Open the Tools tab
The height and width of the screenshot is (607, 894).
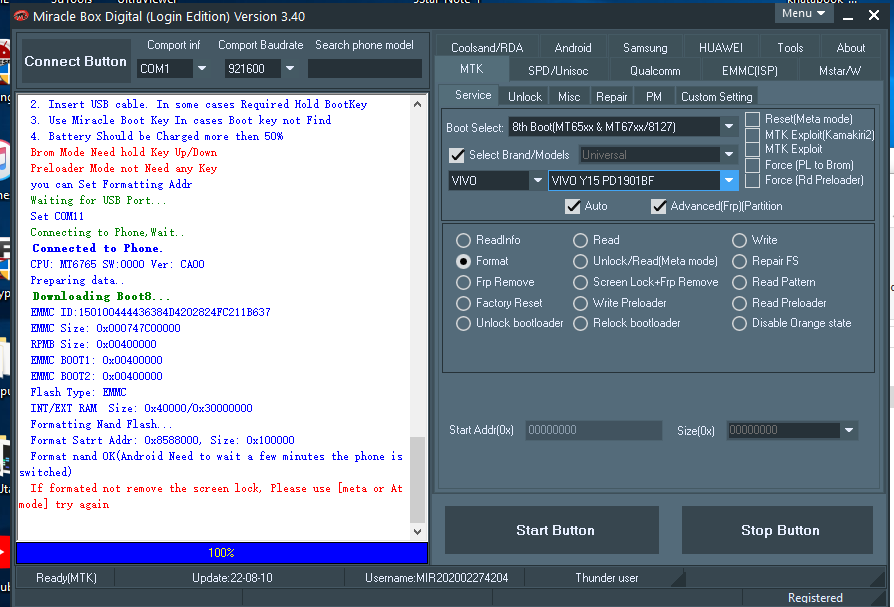coord(790,48)
